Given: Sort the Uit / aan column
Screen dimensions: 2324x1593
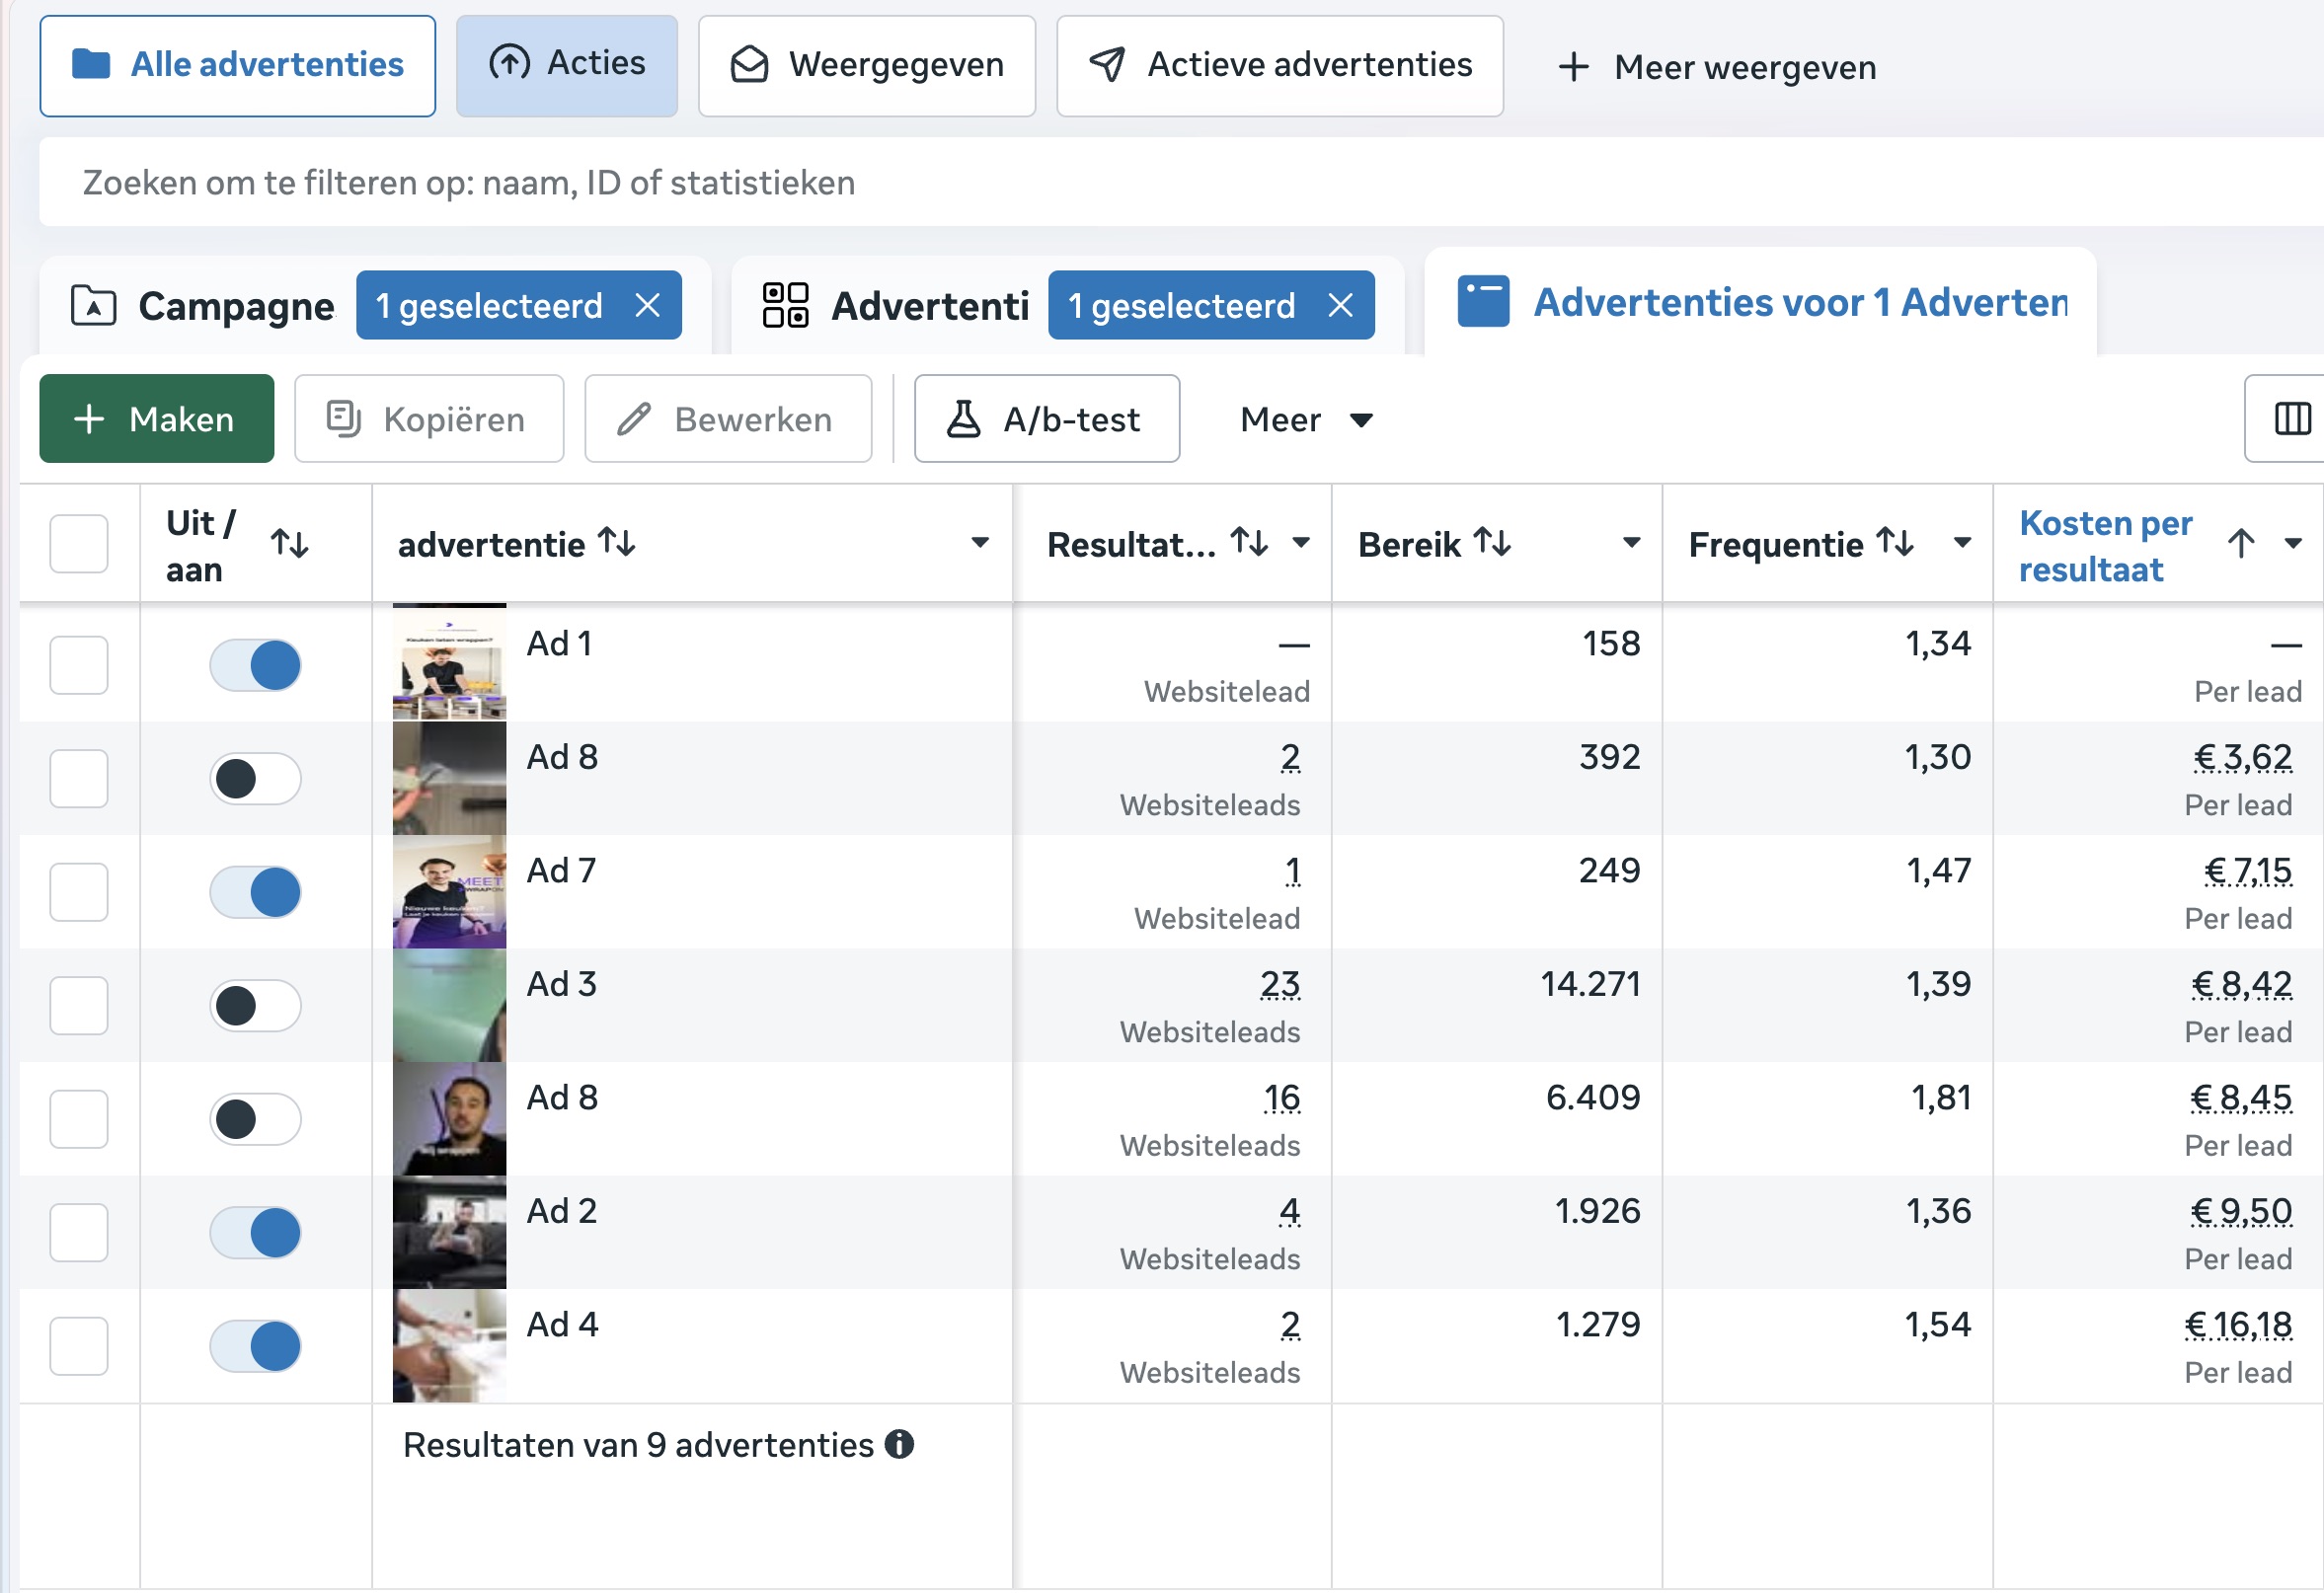Looking at the screenshot, I should [x=290, y=544].
